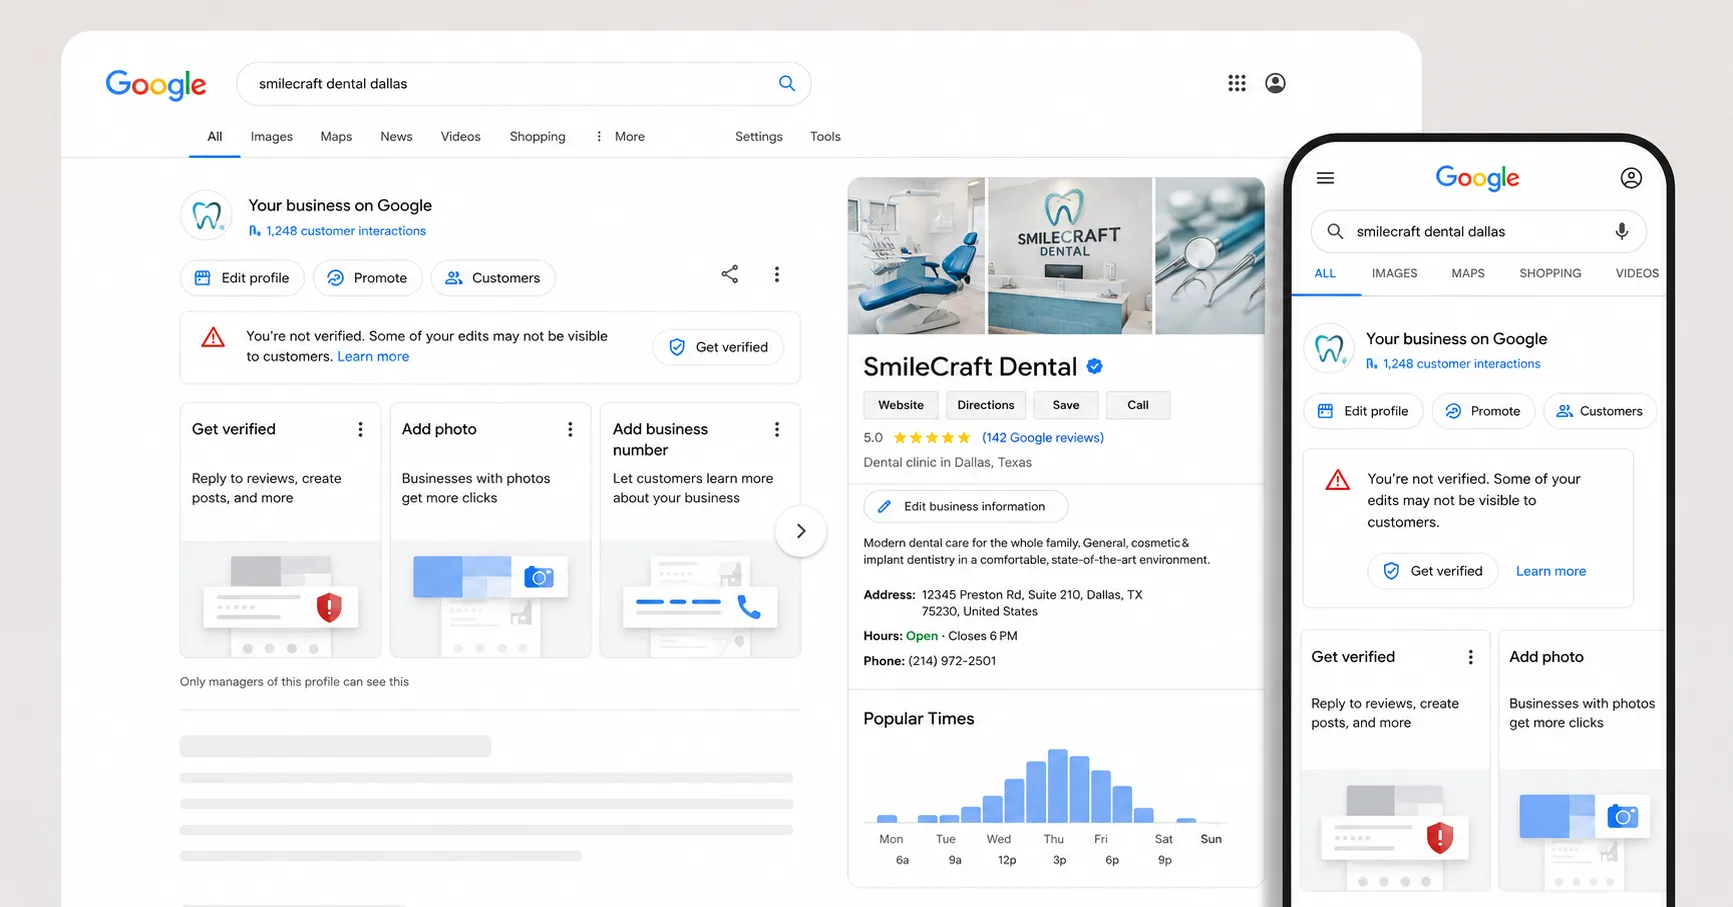Open the Videos tab on desktop

(x=461, y=137)
